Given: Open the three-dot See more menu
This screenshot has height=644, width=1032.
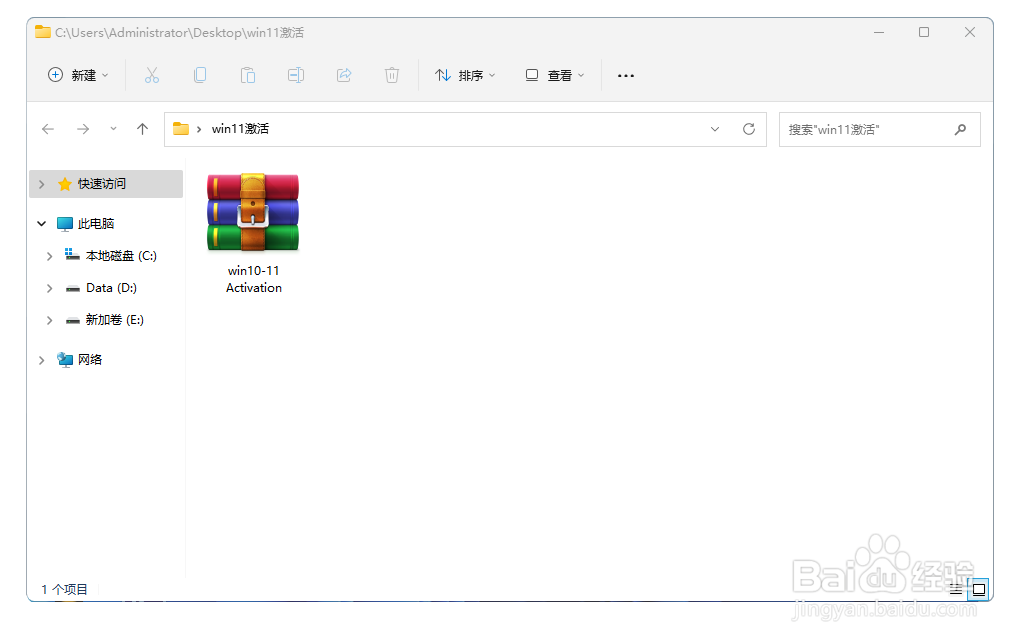Looking at the screenshot, I should 626,76.
